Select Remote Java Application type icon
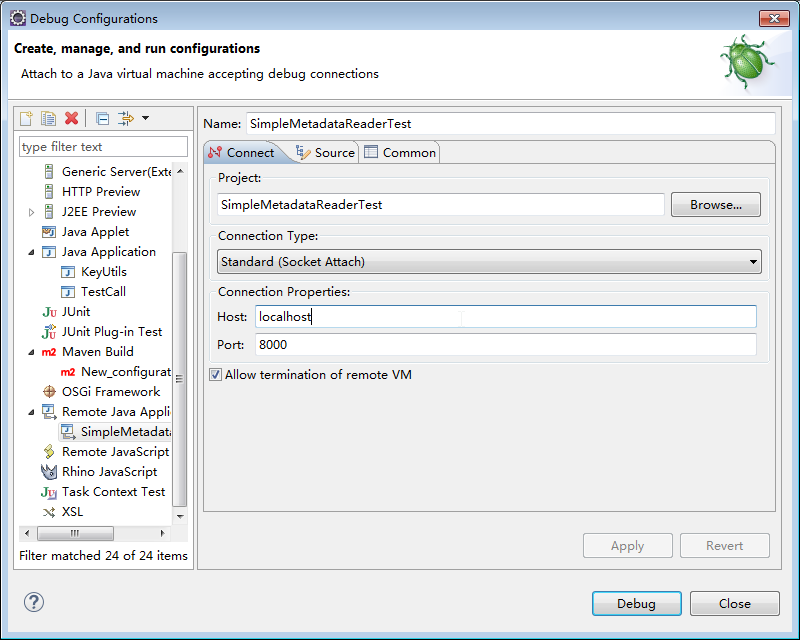The width and height of the screenshot is (800, 640). click(49, 412)
